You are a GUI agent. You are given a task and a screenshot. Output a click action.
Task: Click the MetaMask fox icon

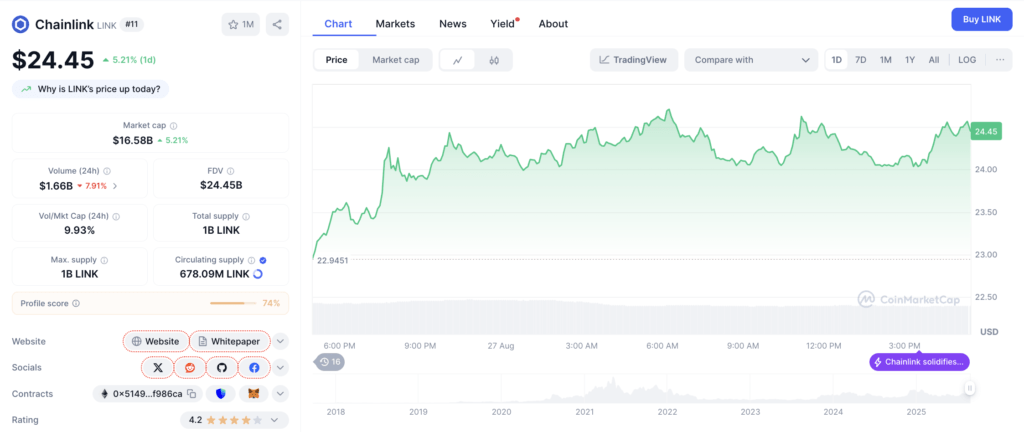point(253,393)
